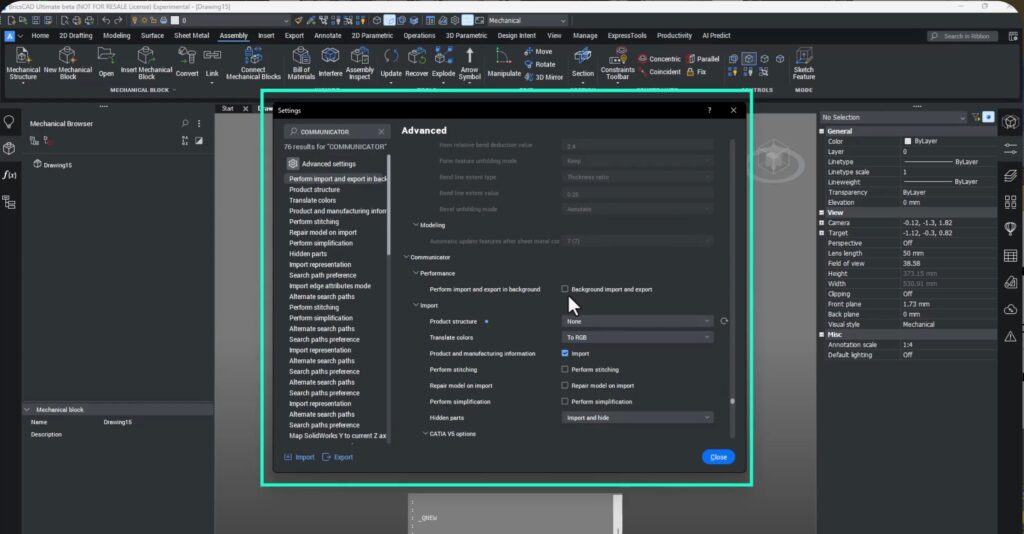Select the Rotate tool in ribbon
1024x534 pixels.
click(540, 65)
